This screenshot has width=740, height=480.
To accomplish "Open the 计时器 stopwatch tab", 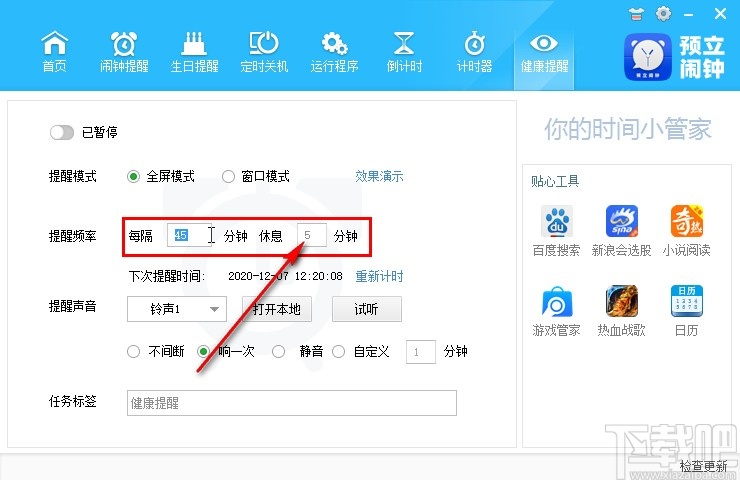I will [474, 52].
